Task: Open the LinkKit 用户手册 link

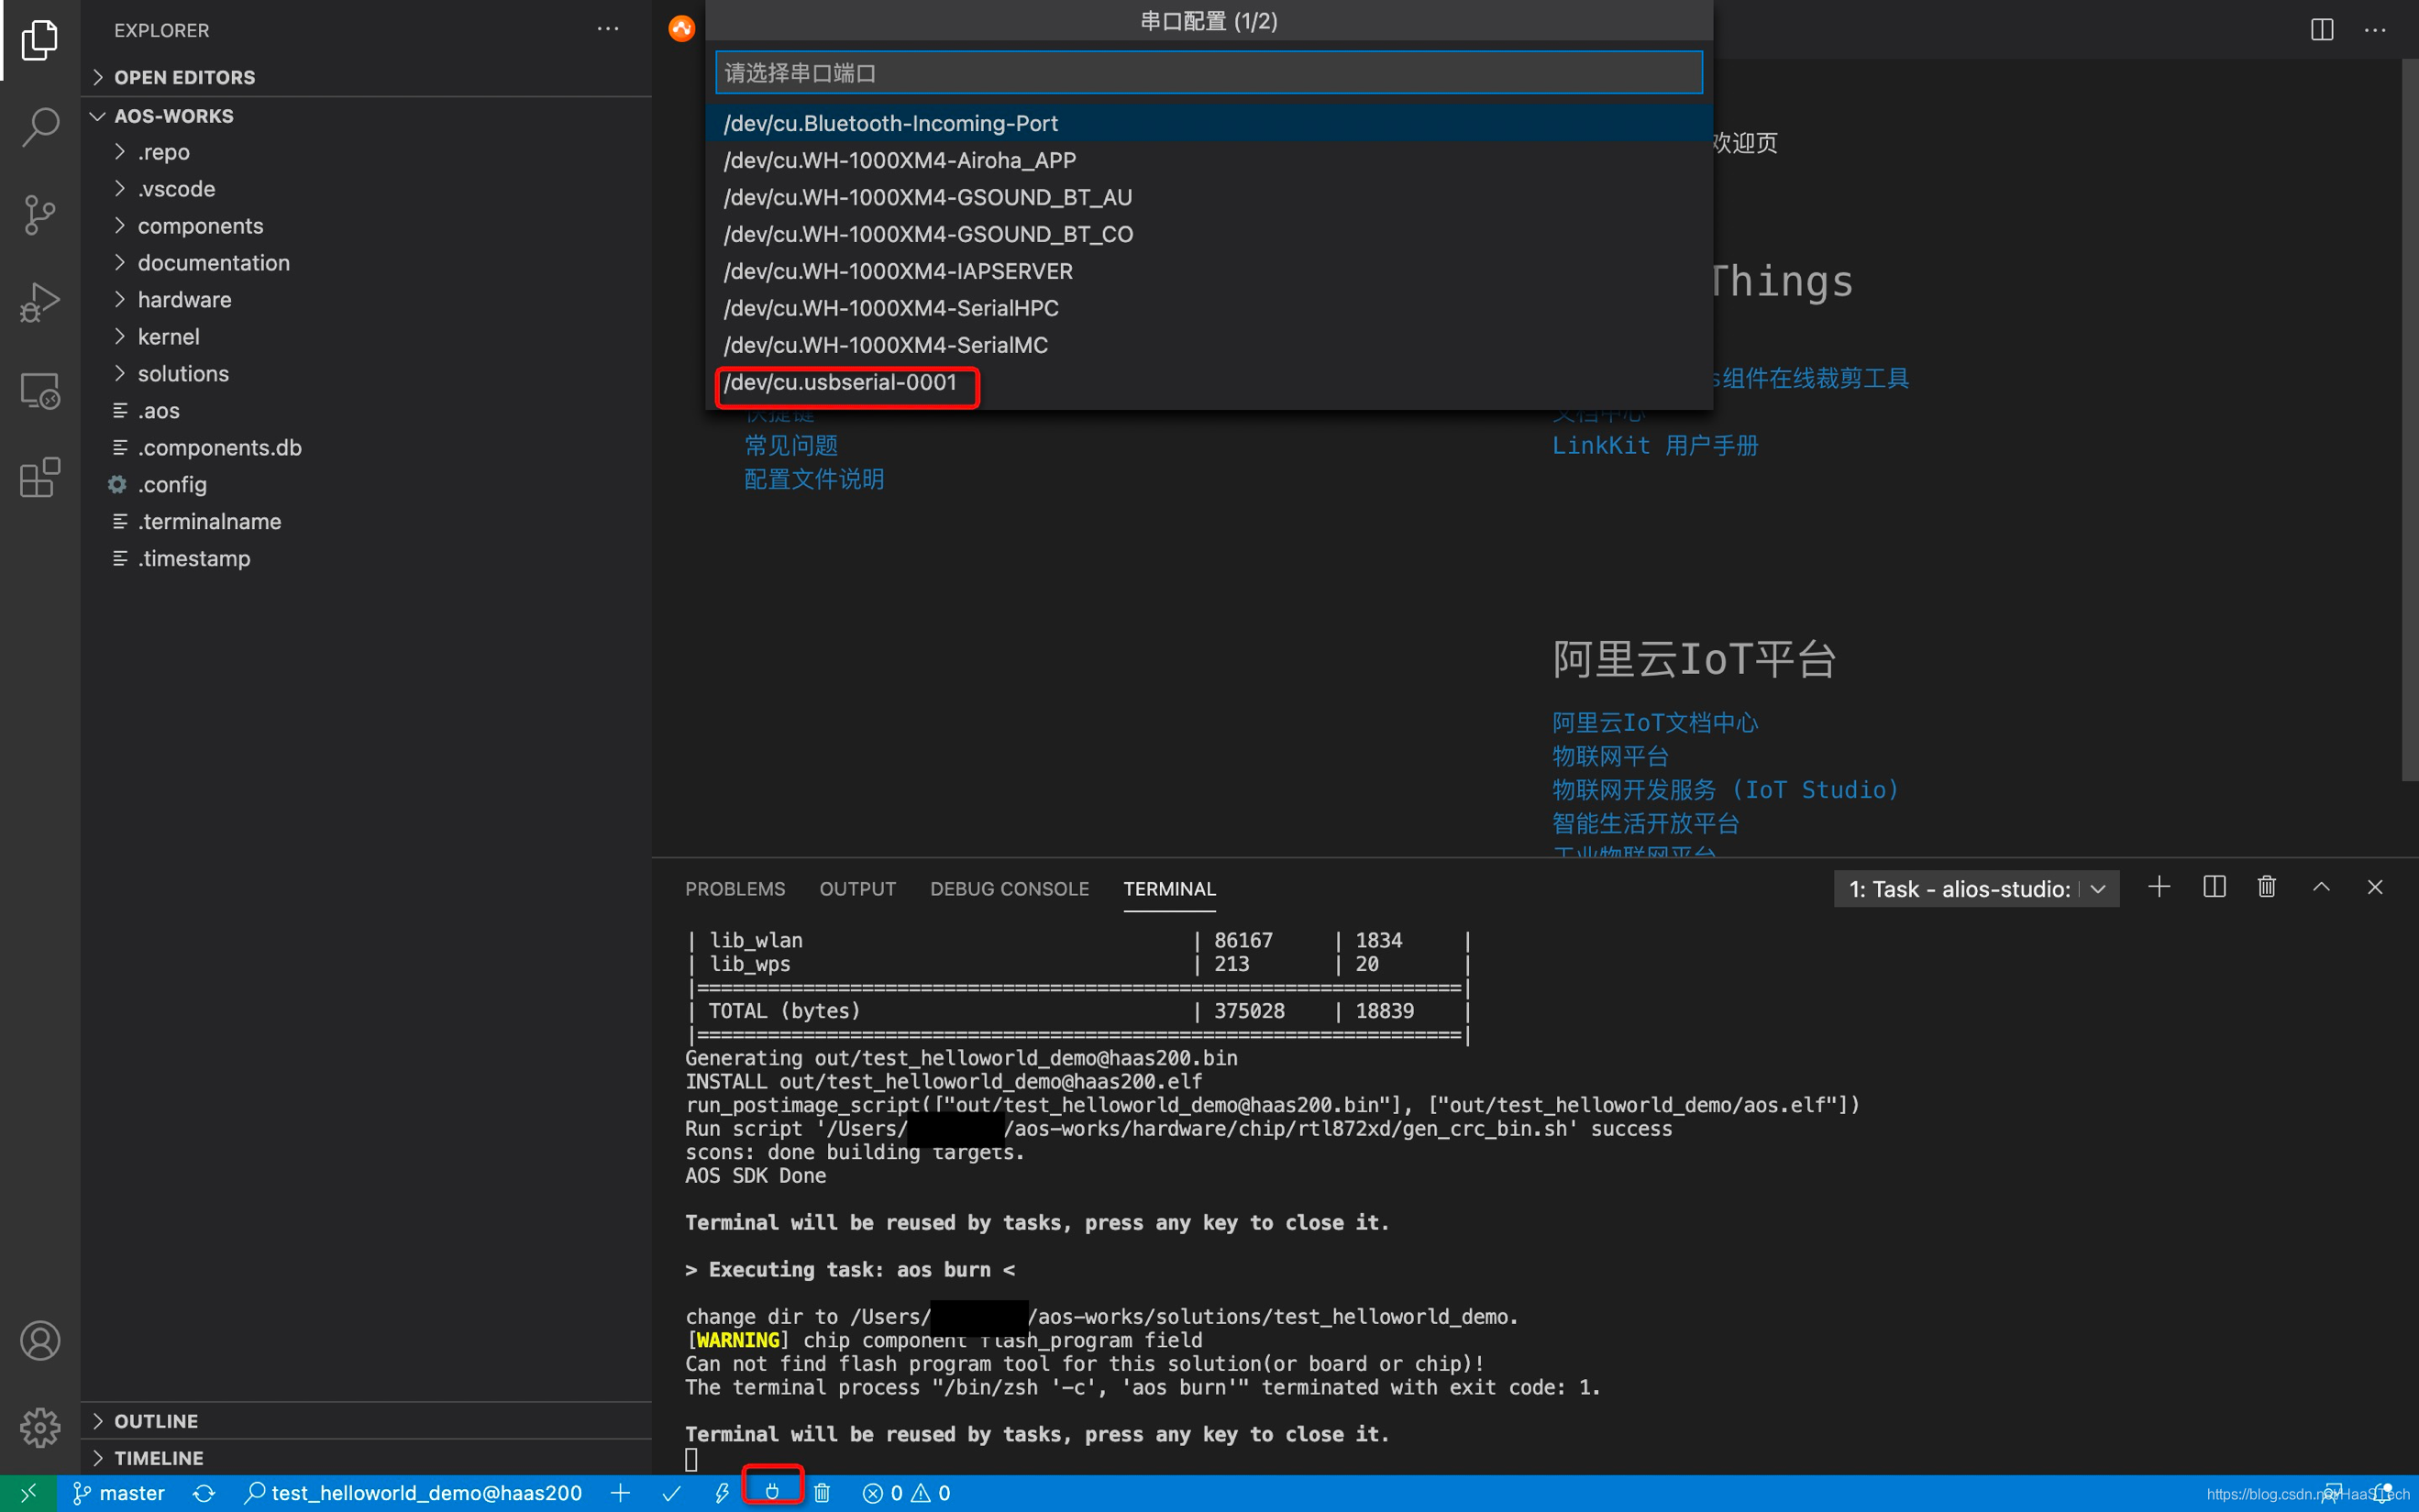Action: 1654,446
